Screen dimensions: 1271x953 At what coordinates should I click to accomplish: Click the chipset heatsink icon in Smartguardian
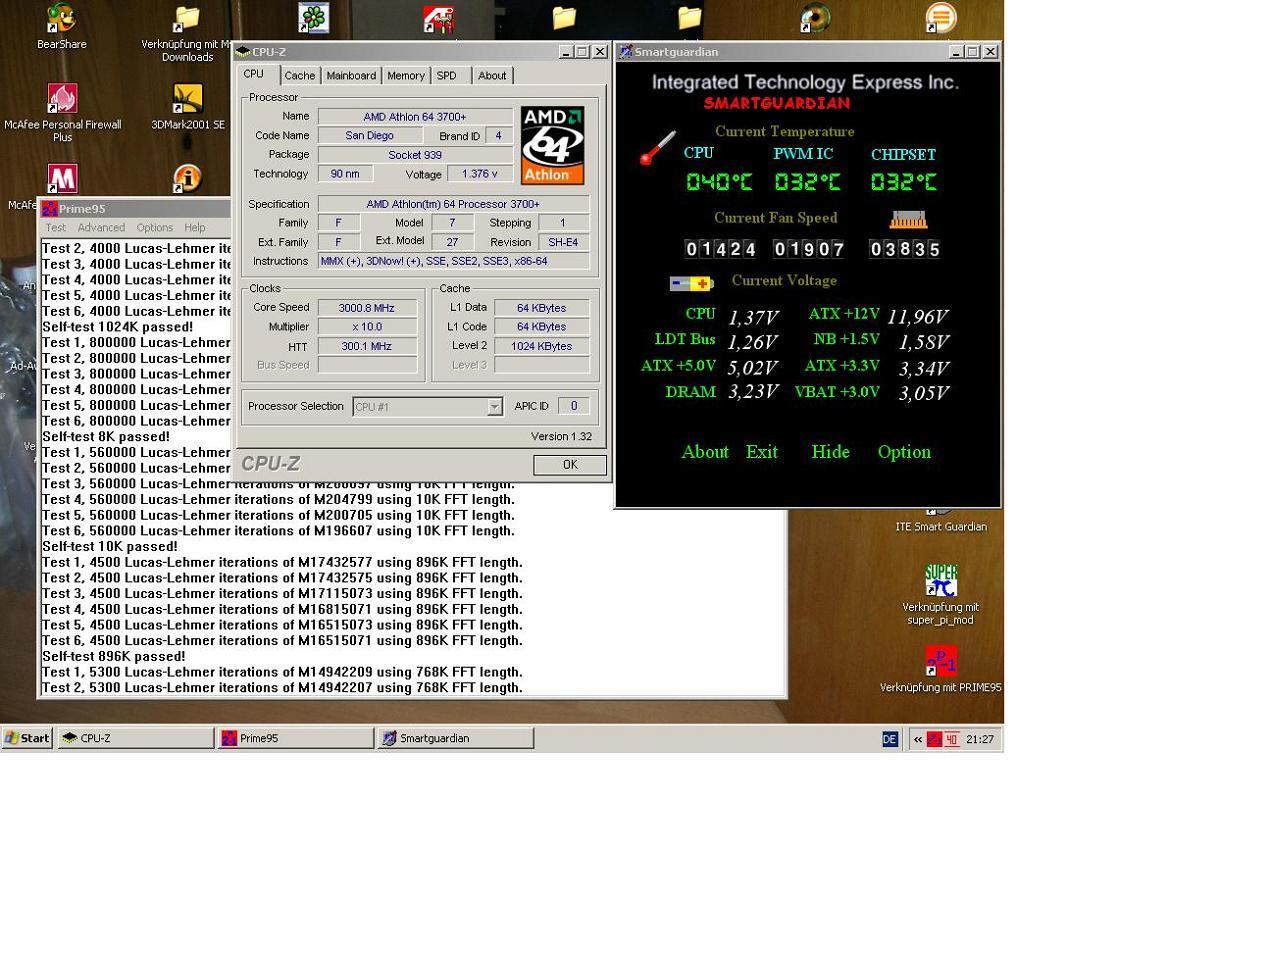[x=908, y=219]
